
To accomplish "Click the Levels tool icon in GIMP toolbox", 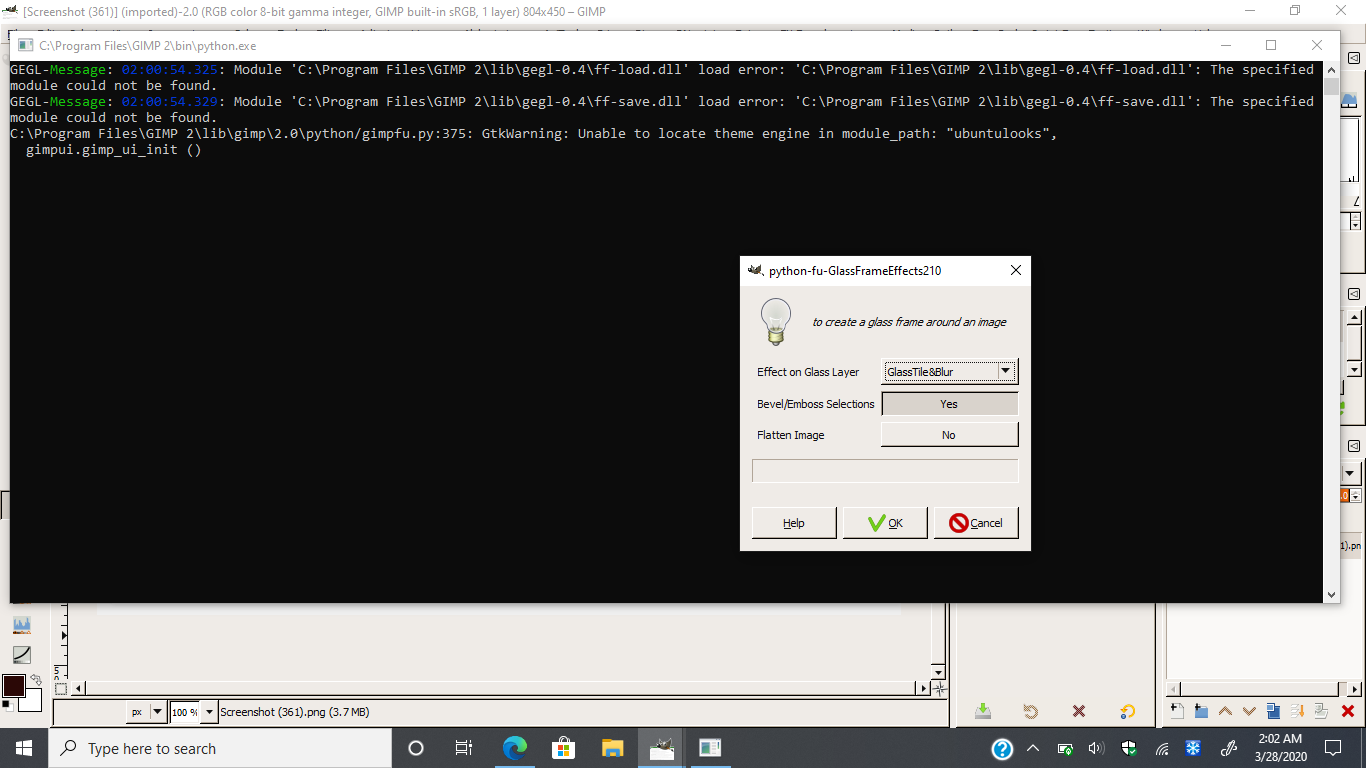I will click(21, 625).
